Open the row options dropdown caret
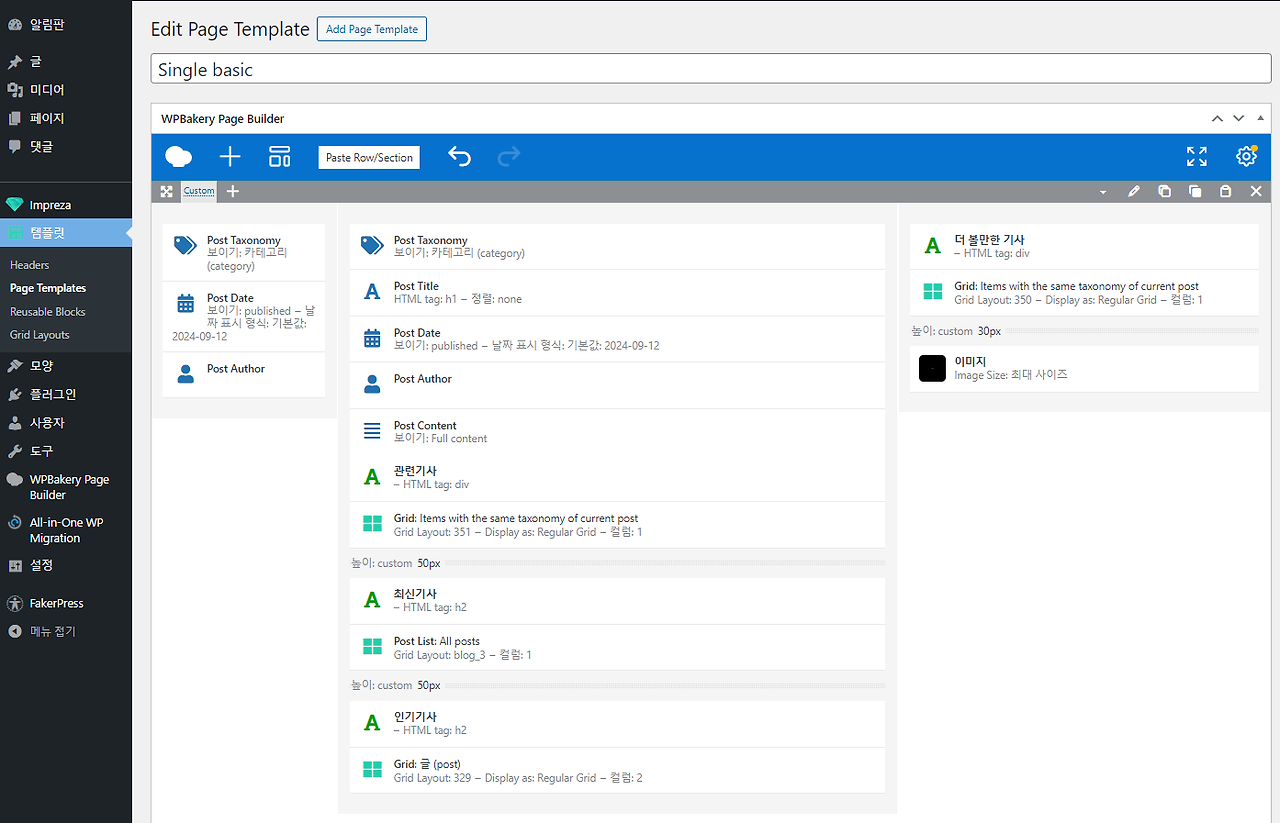Screen dimensions: 1280x823 pyautogui.click(x=1103, y=191)
